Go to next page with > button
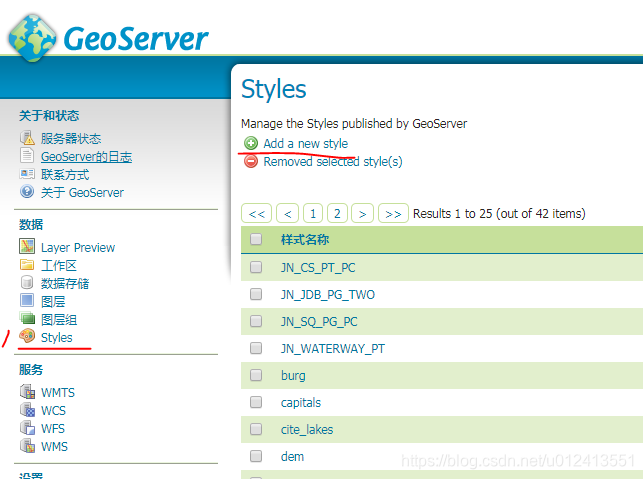The image size is (643, 479). click(363, 213)
